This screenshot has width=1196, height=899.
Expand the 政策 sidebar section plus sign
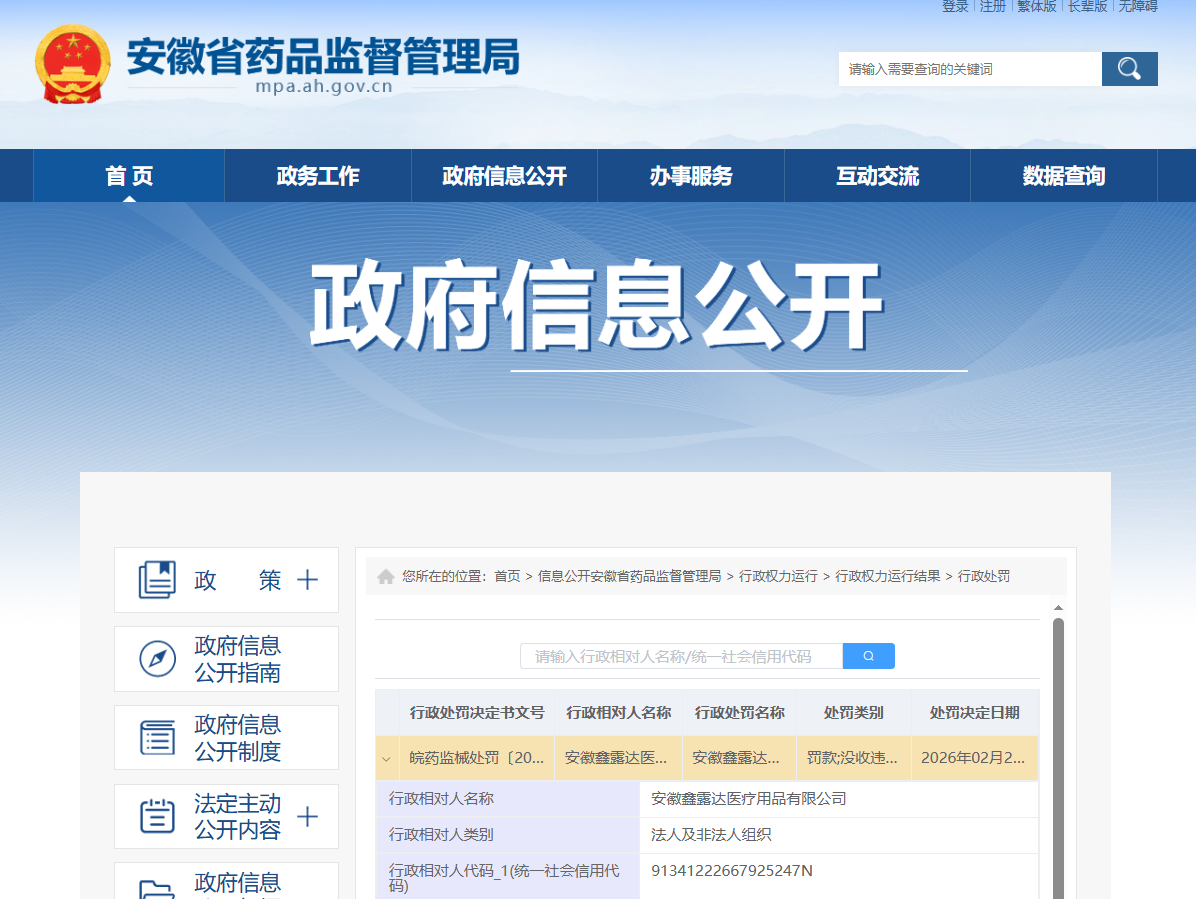308,580
